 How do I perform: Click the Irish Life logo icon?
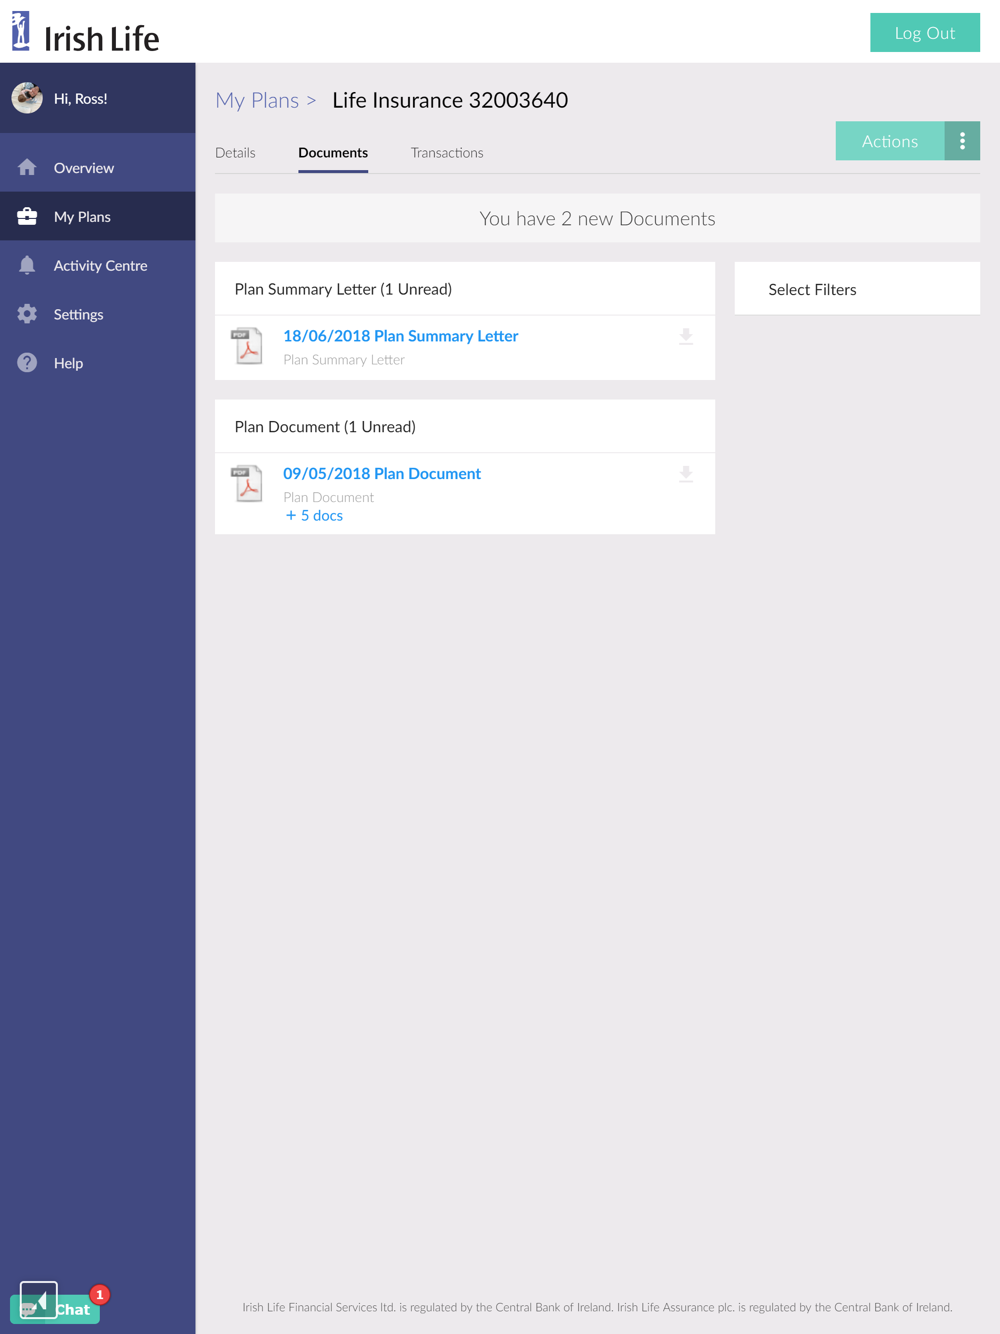coord(21,31)
